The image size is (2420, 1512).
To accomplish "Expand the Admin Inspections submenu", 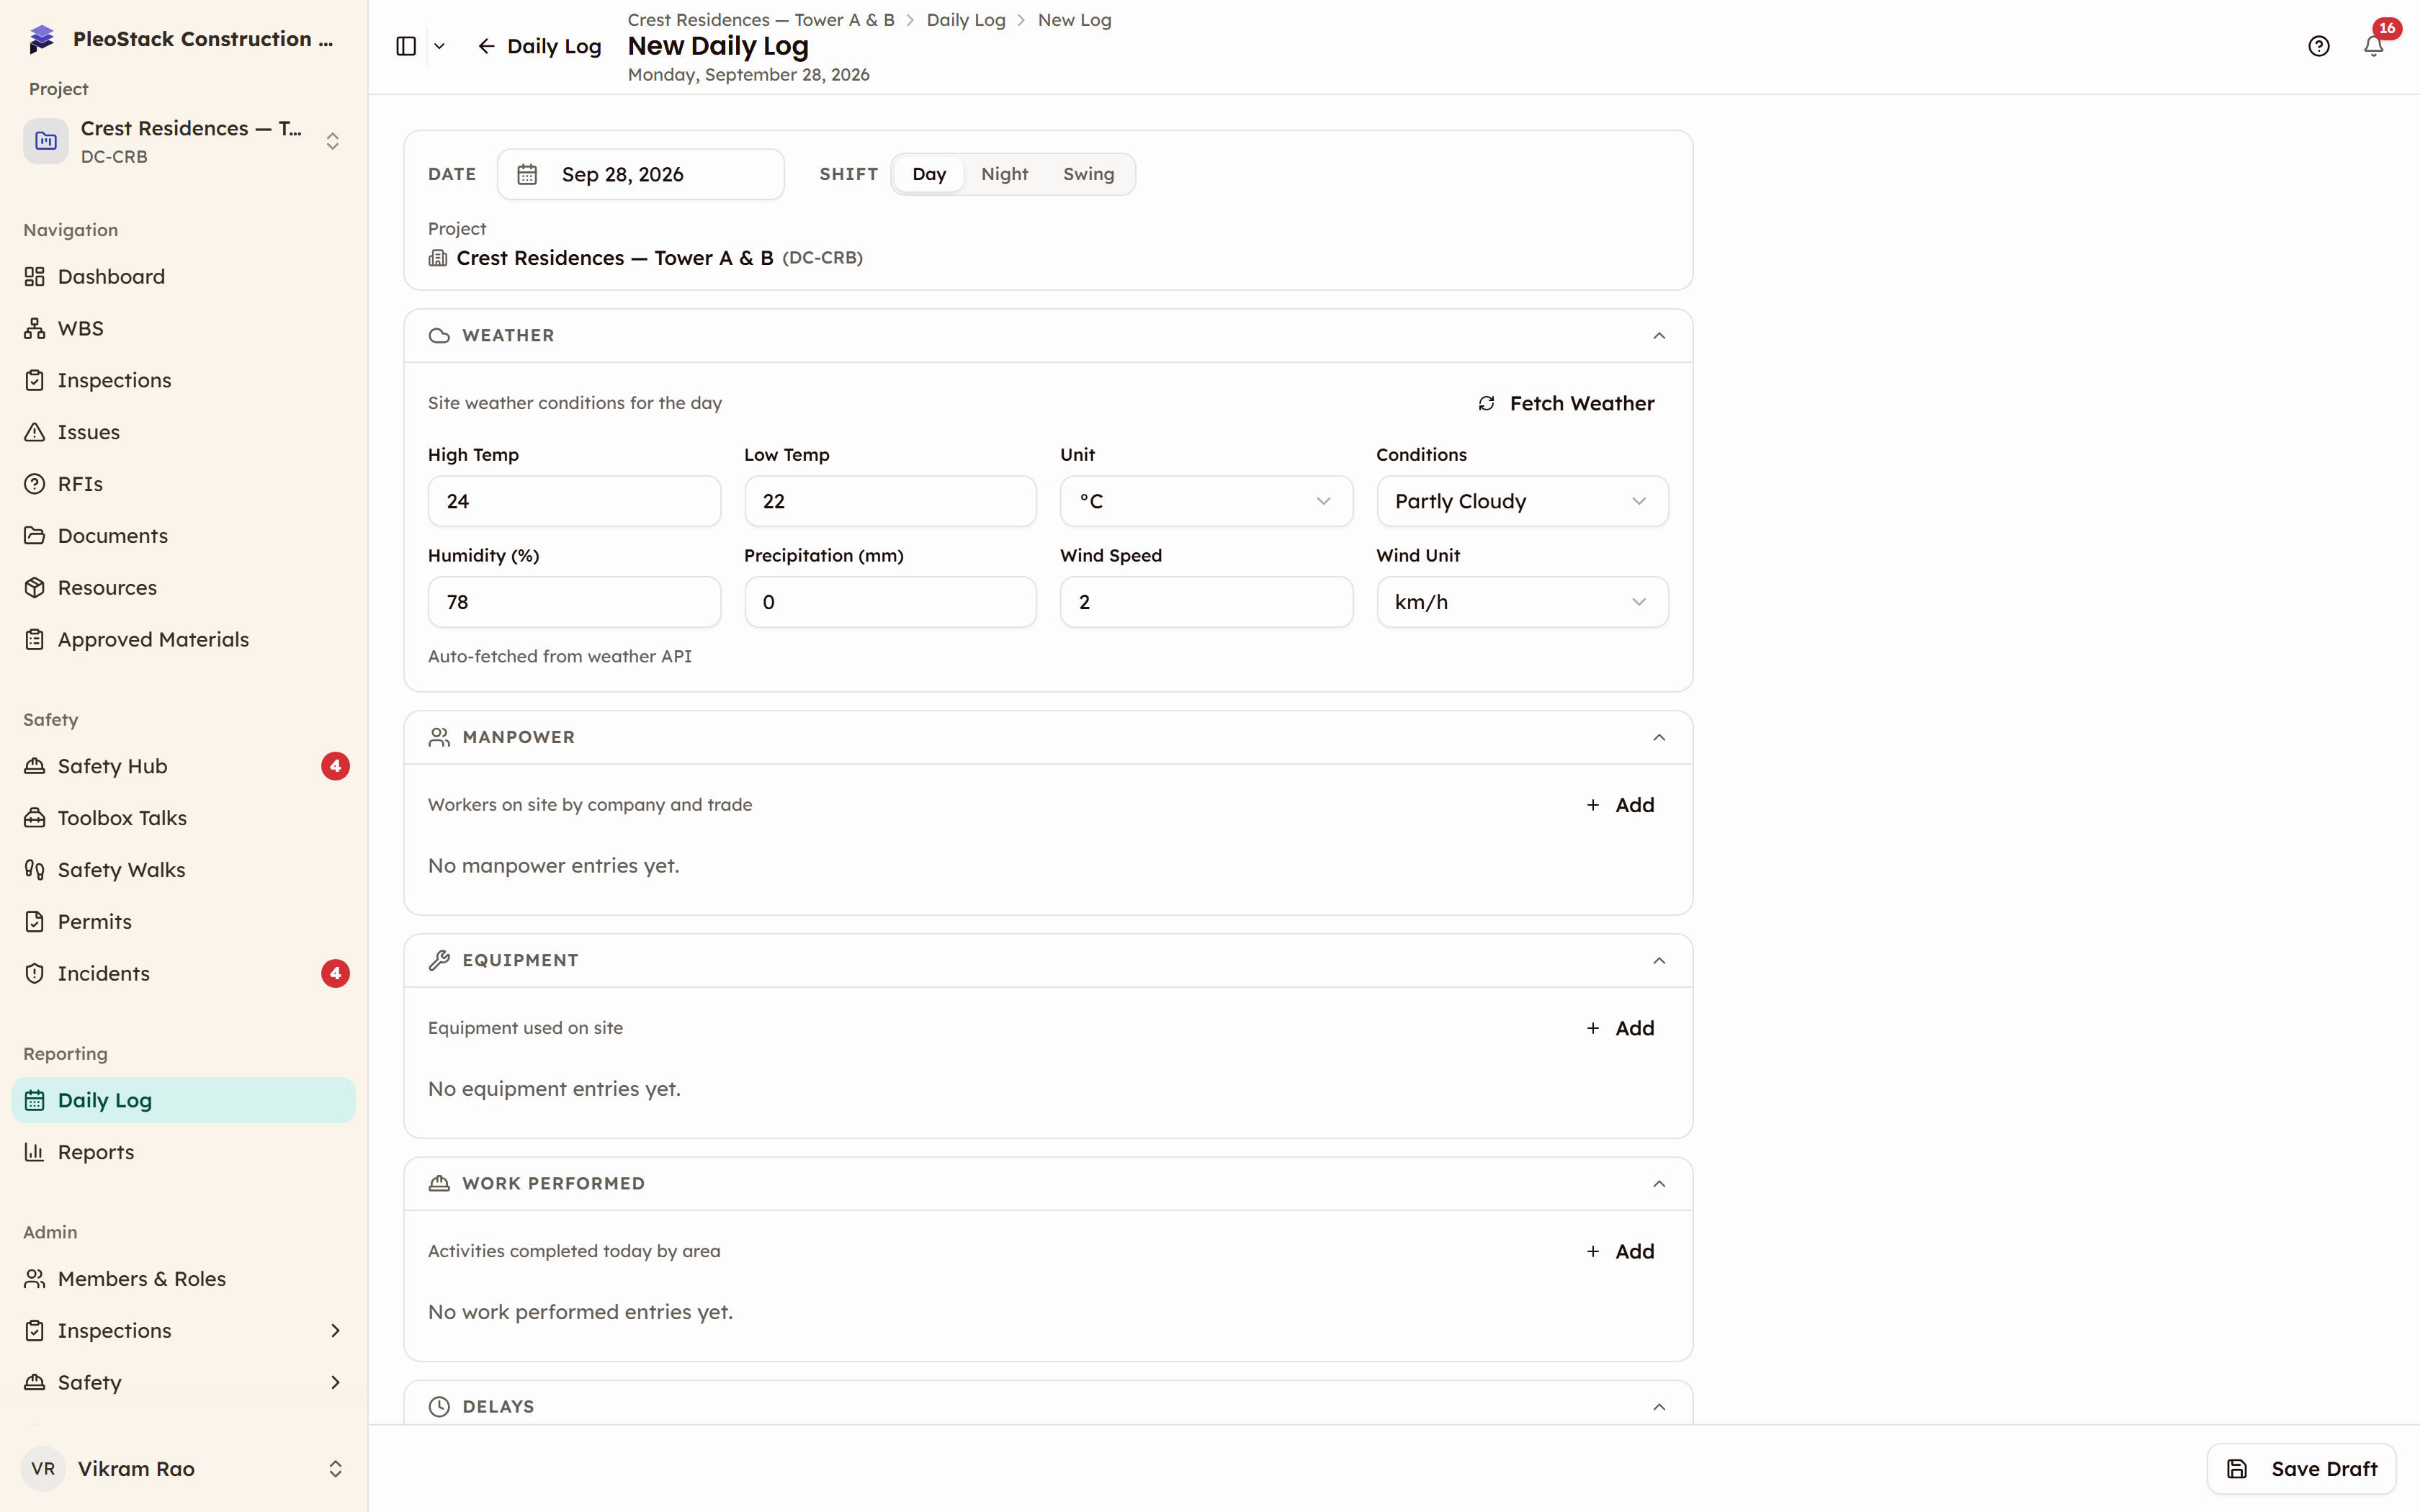I will point(335,1331).
